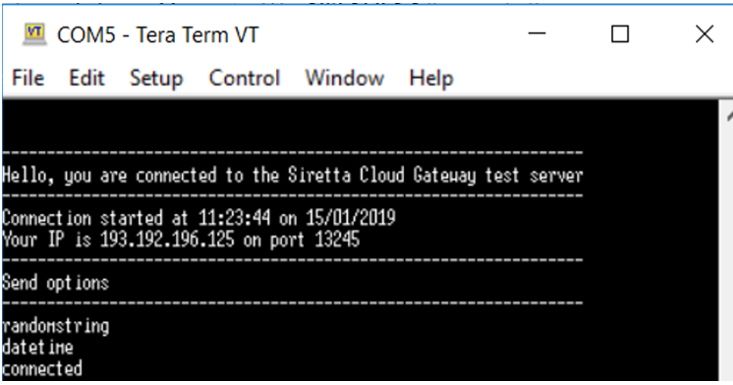Close the COM5 Tera Term window

704,34
